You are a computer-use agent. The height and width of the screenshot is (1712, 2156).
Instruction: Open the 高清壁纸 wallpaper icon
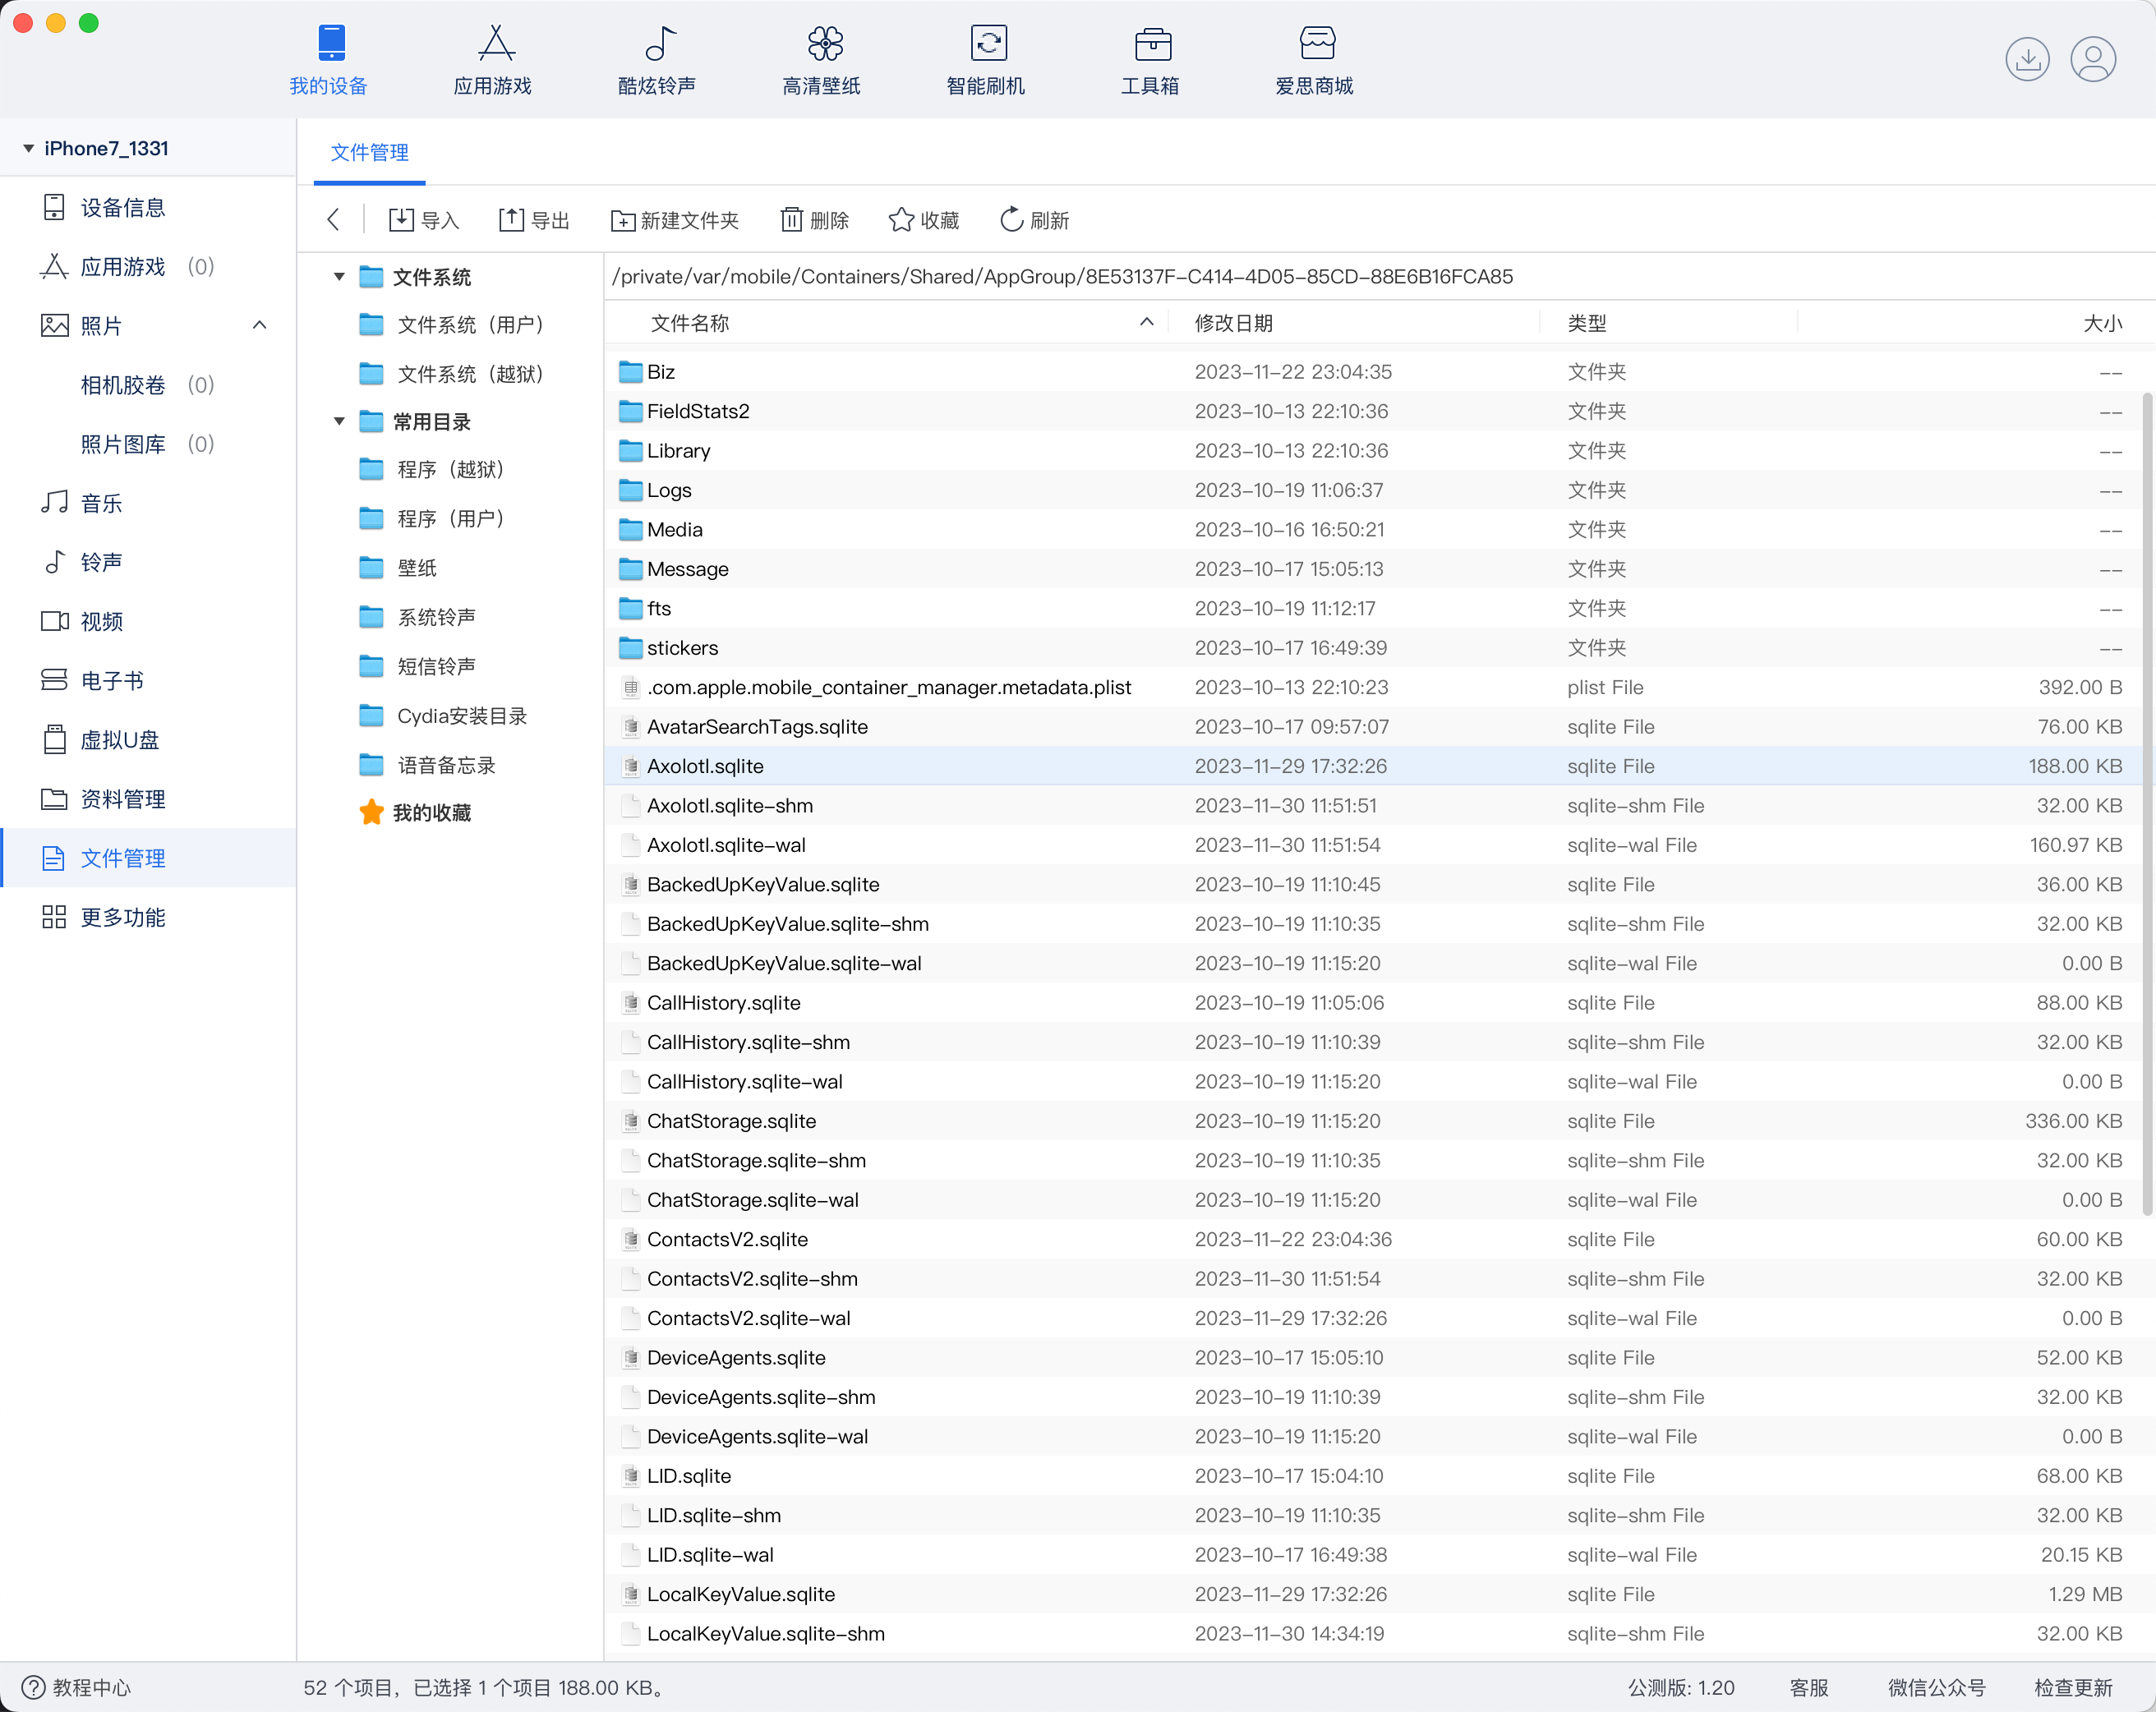click(x=823, y=44)
